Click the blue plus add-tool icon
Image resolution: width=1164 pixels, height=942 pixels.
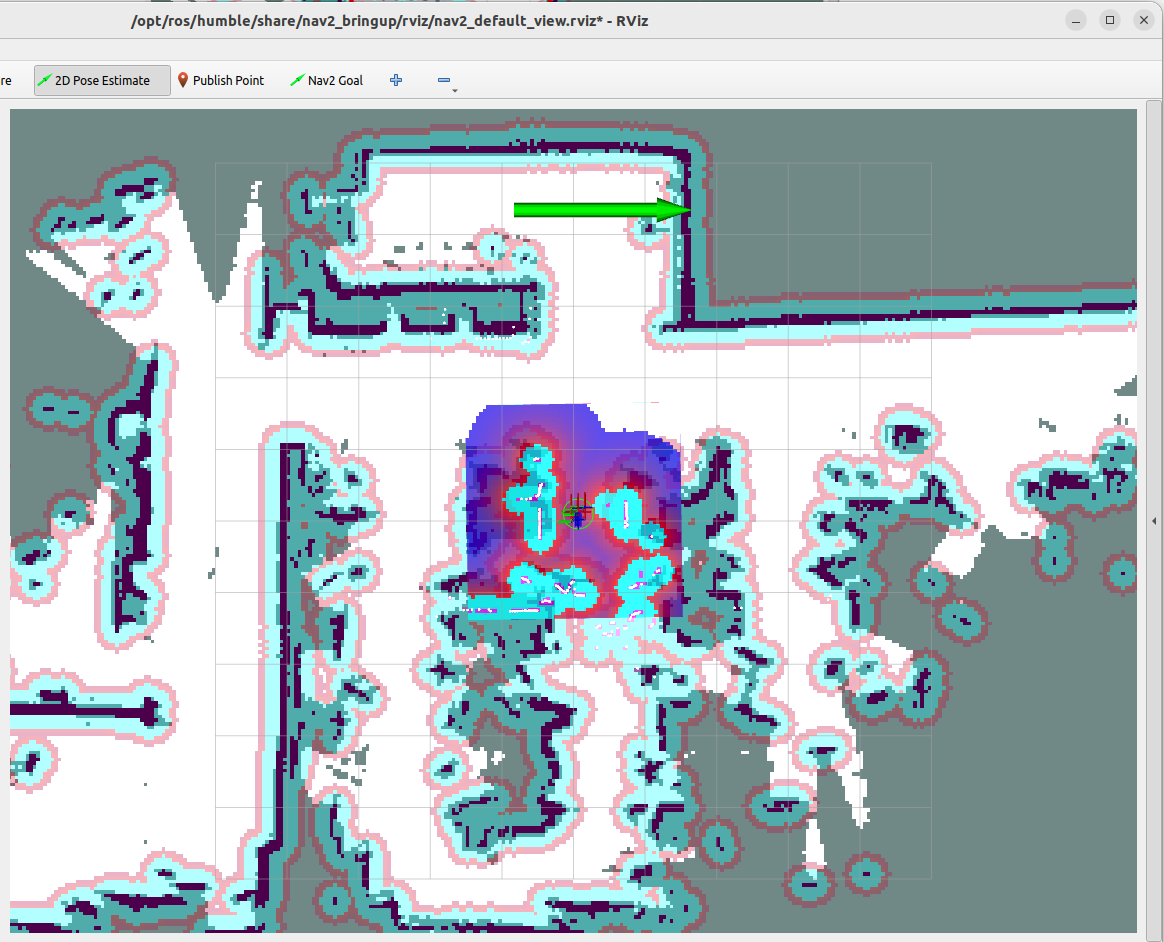pyautogui.click(x=396, y=81)
